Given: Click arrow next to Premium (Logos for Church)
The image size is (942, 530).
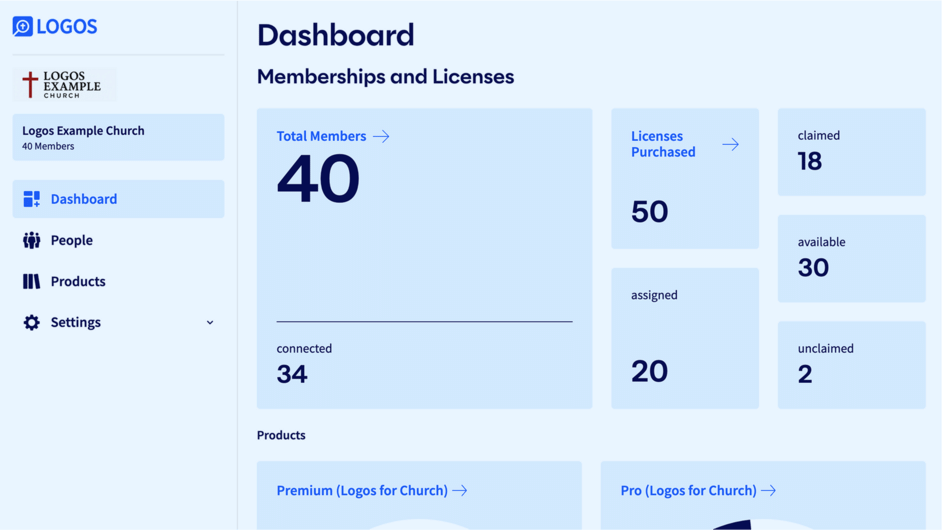Looking at the screenshot, I should coord(460,490).
